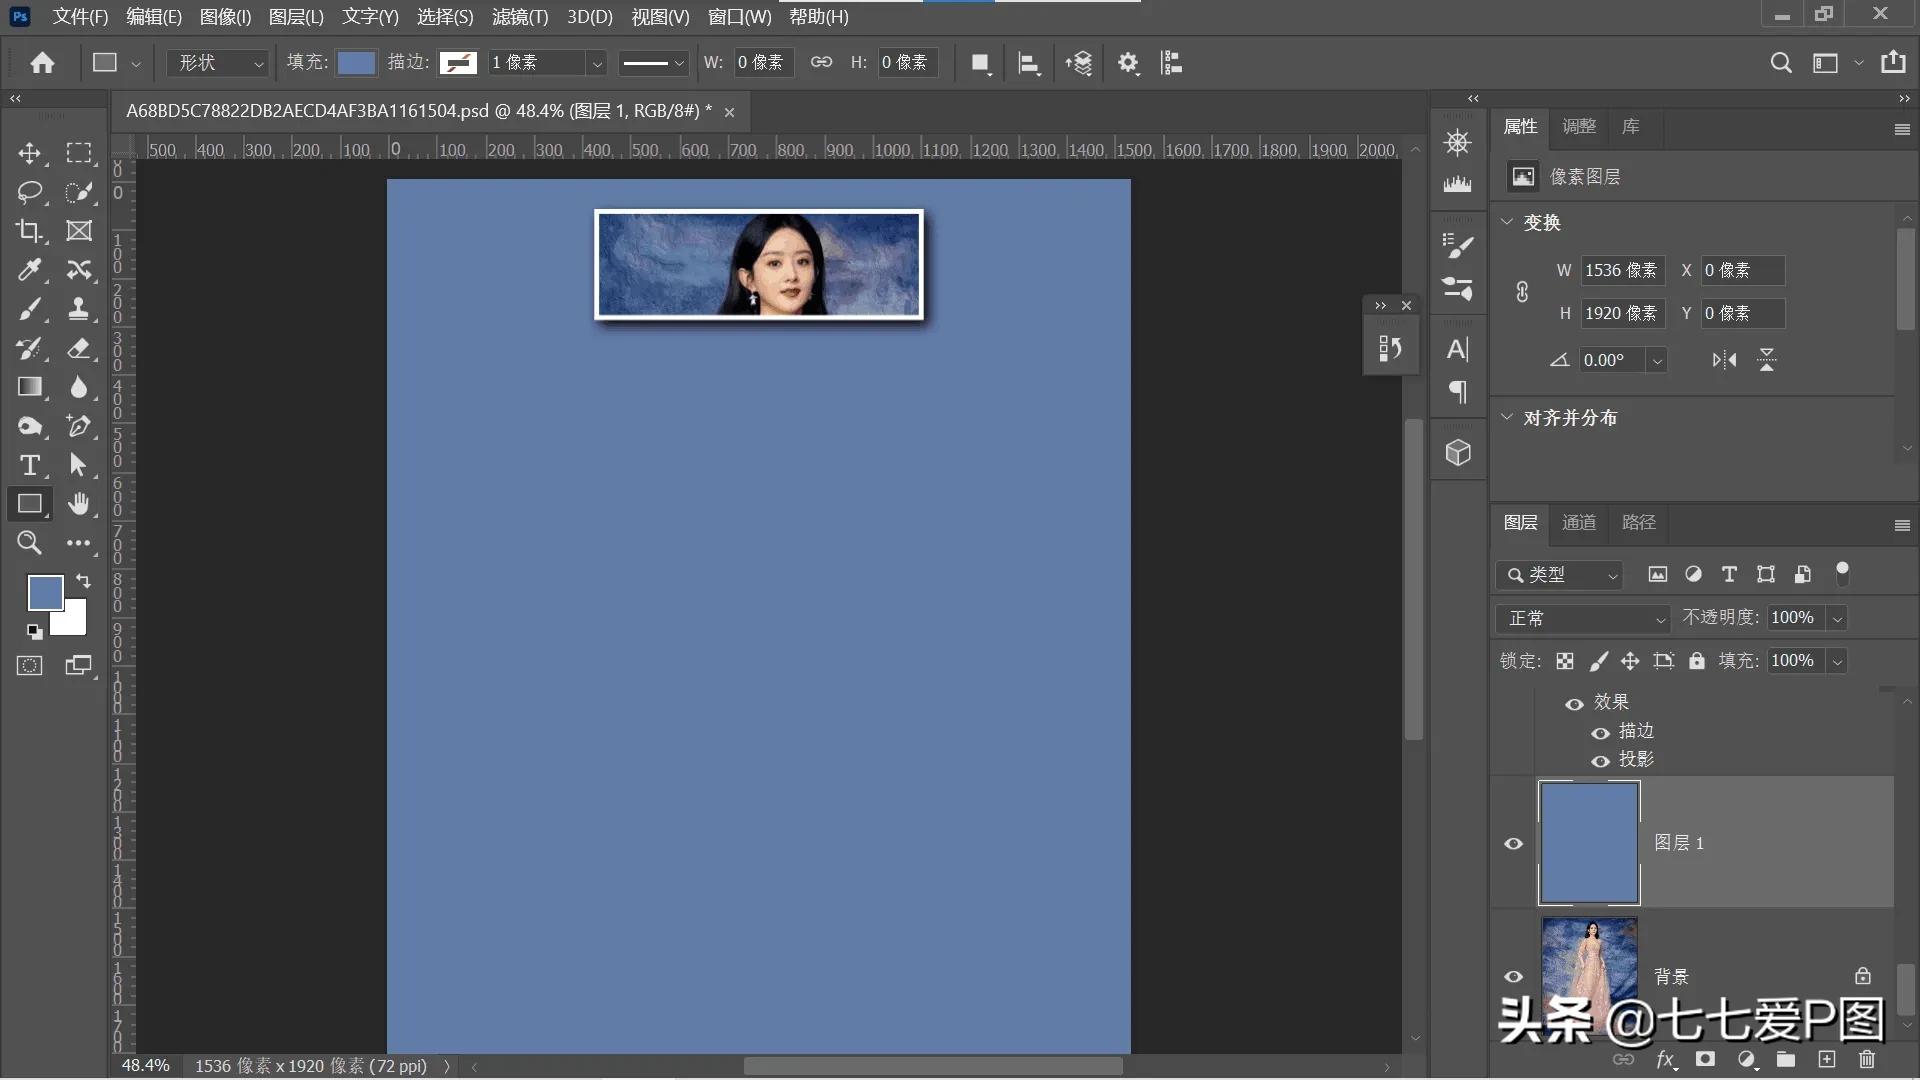
Task: Click the W width input field
Action: (x=765, y=62)
